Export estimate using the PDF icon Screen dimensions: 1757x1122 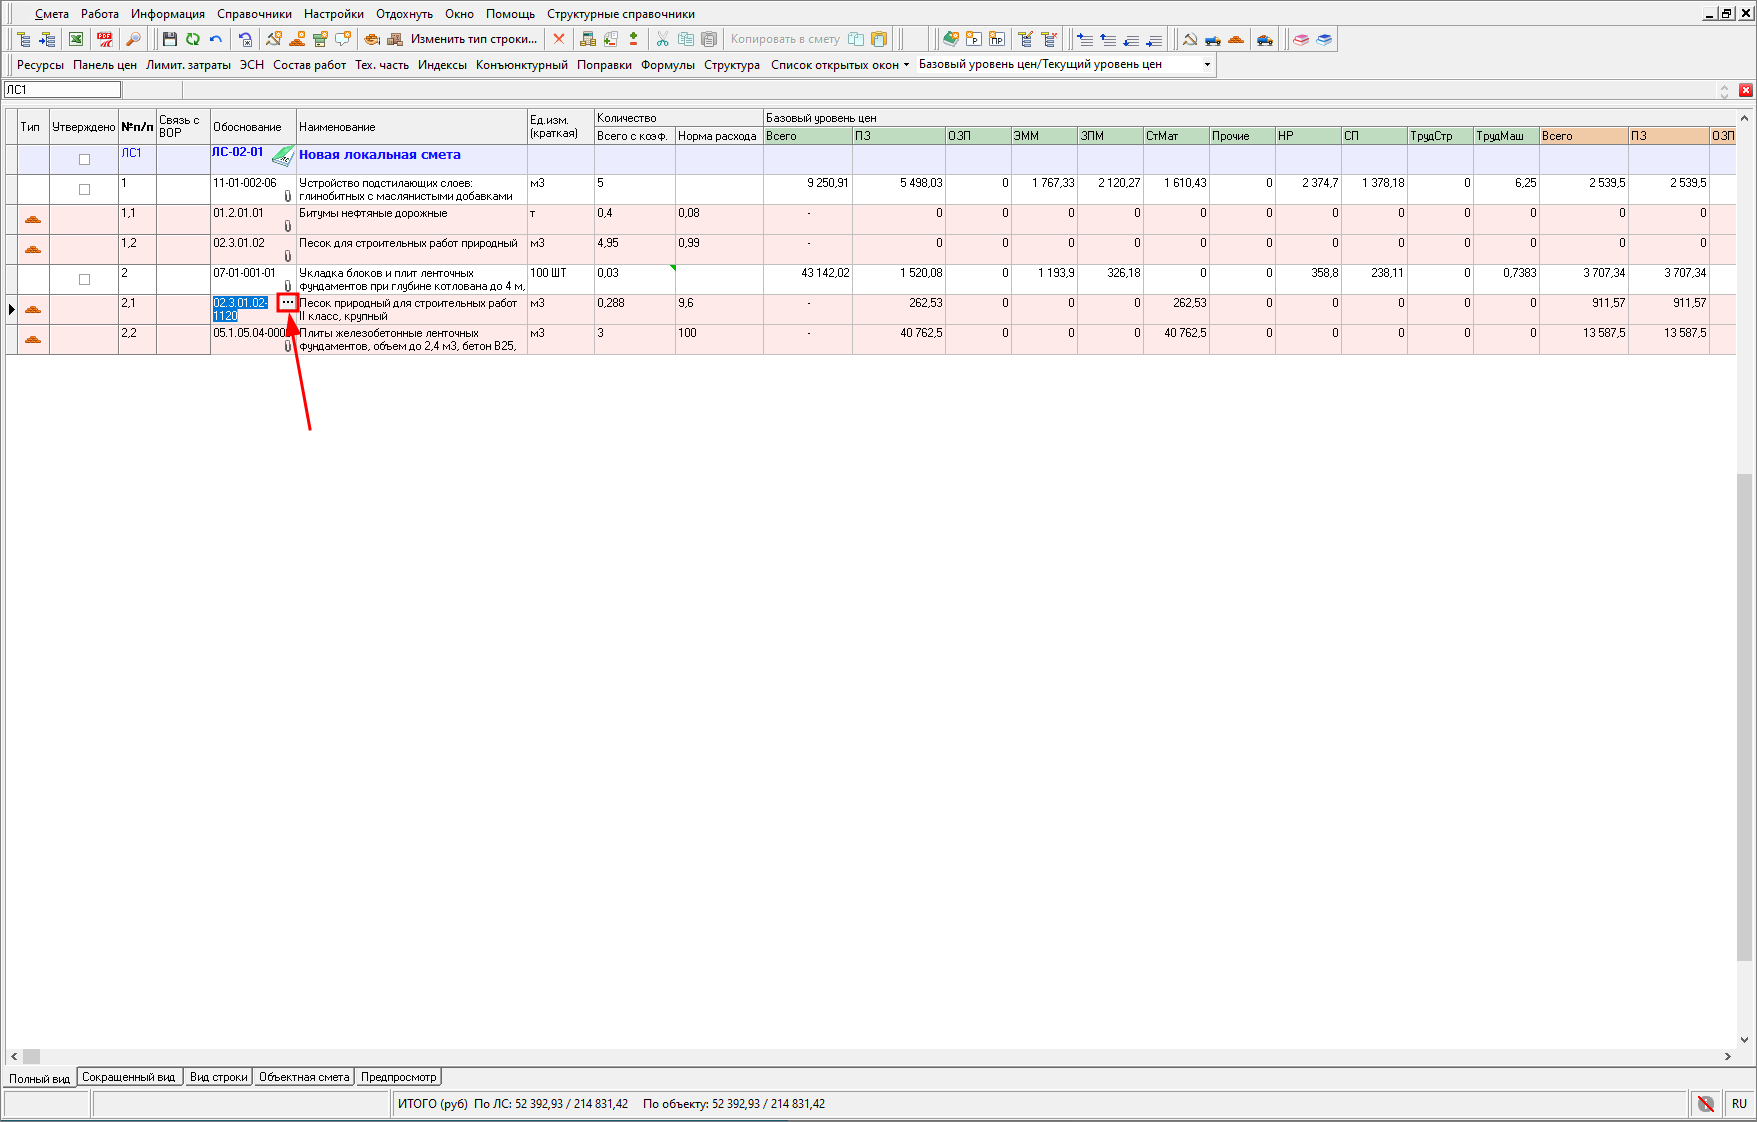(x=105, y=39)
